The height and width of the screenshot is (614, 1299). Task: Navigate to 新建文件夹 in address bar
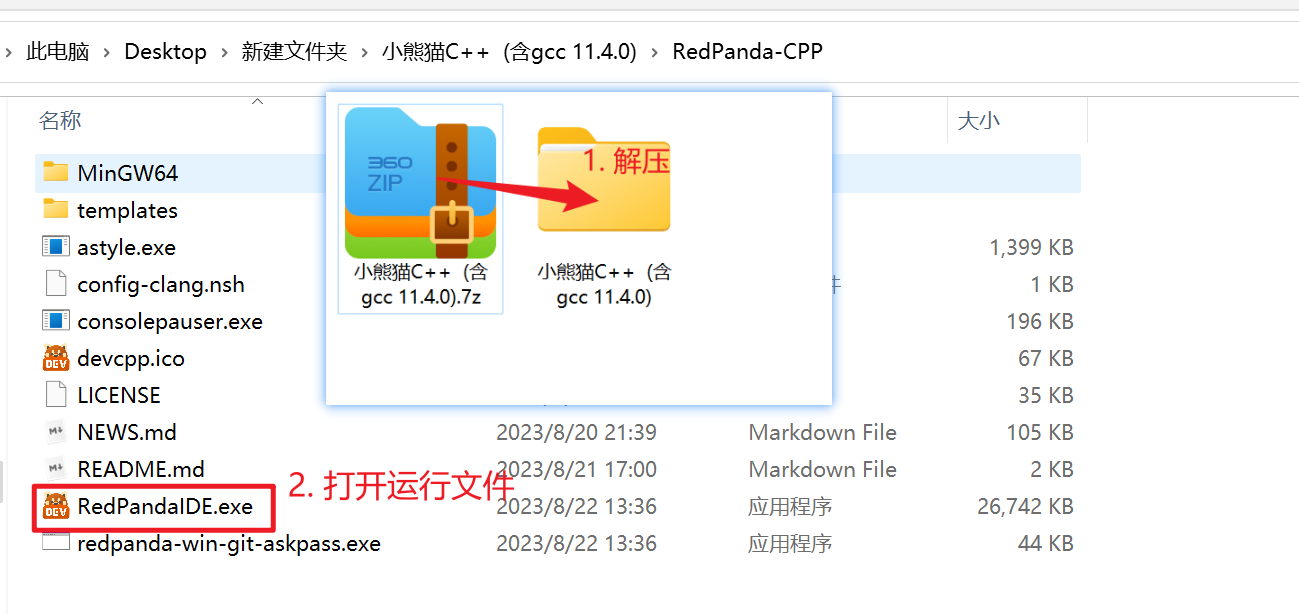pyautogui.click(x=294, y=52)
